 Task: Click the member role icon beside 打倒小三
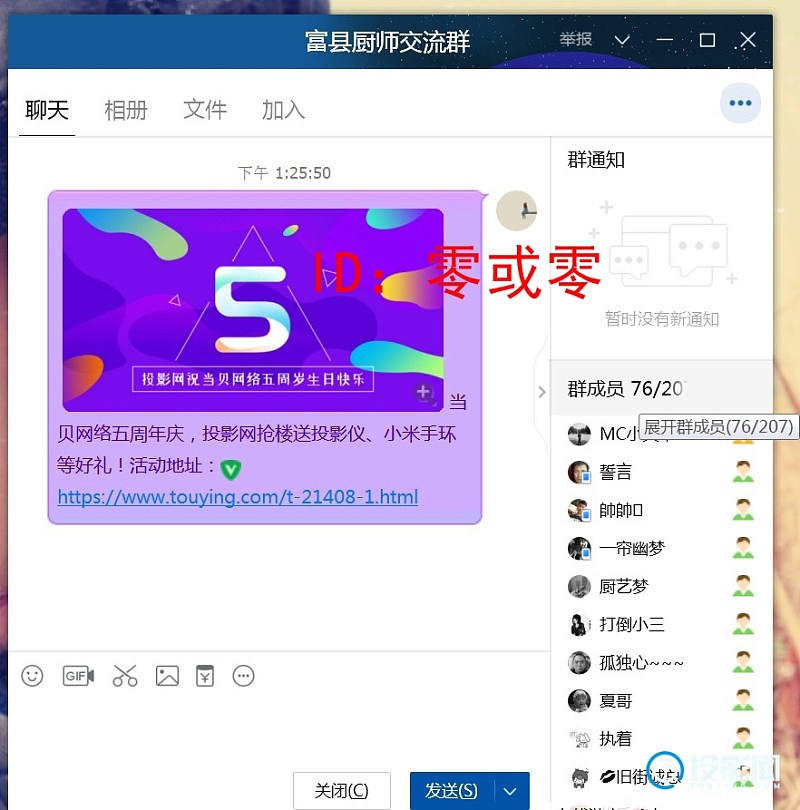pyautogui.click(x=743, y=624)
